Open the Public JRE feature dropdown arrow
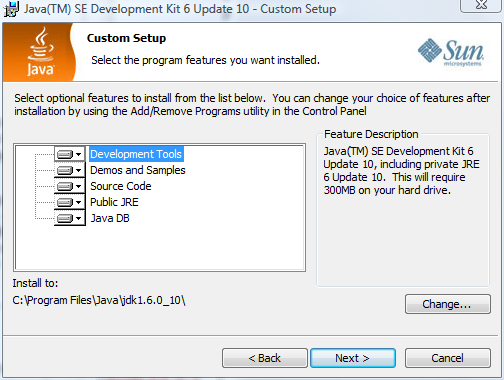The height and width of the screenshot is (380, 504). pyautogui.click(x=79, y=202)
